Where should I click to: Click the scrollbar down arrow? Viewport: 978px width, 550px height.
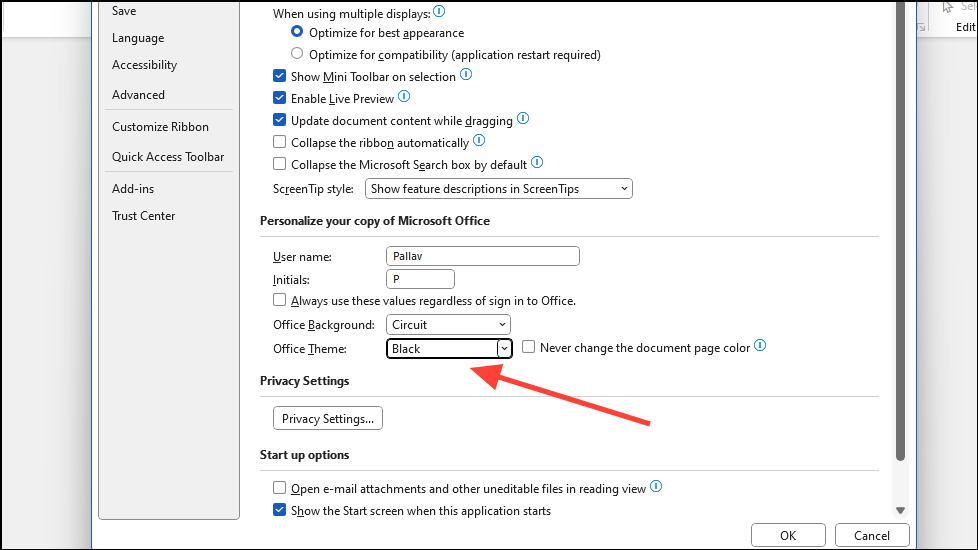click(x=900, y=511)
